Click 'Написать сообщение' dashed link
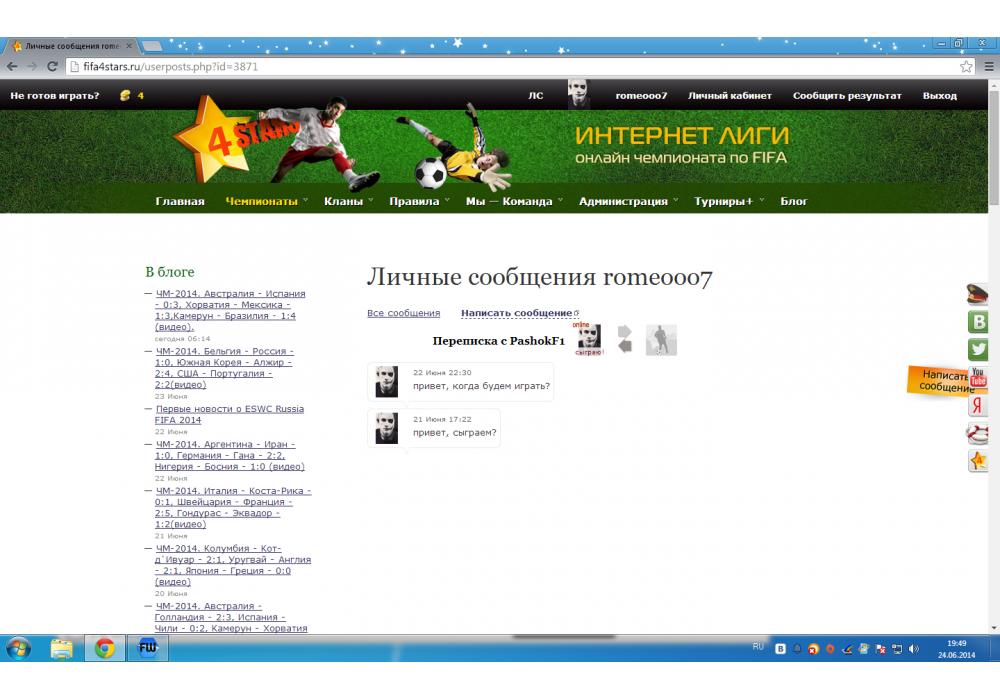This screenshot has height=700, width=1000. click(516, 313)
